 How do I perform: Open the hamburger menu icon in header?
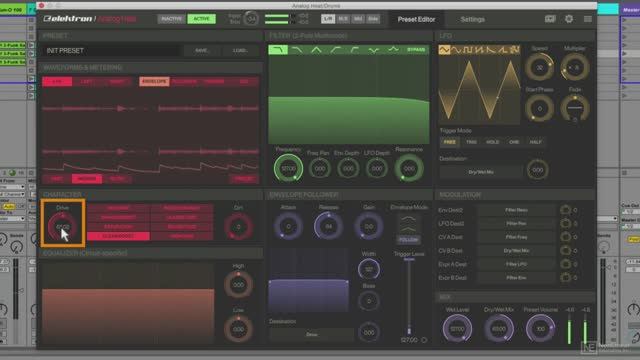pyautogui.click(x=588, y=19)
